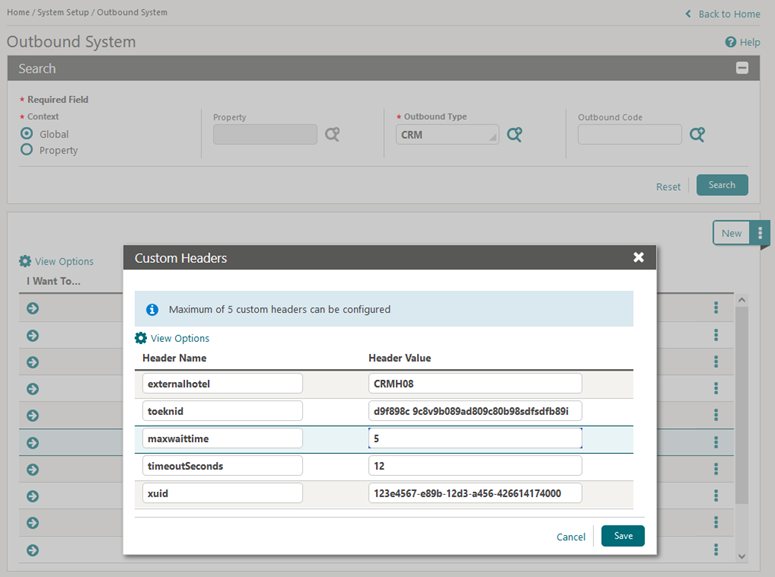The image size is (775, 577).
Task: Open the vertical ellipsis beside New
Action: 760,233
